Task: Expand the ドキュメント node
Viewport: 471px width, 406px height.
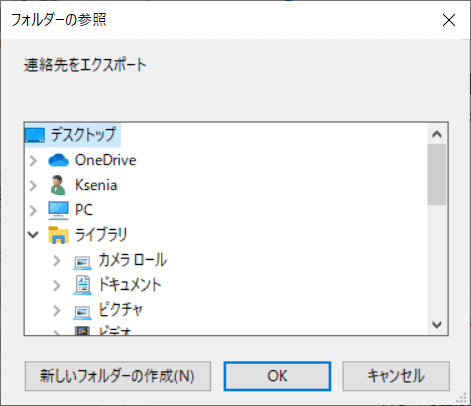Action: pos(57,286)
